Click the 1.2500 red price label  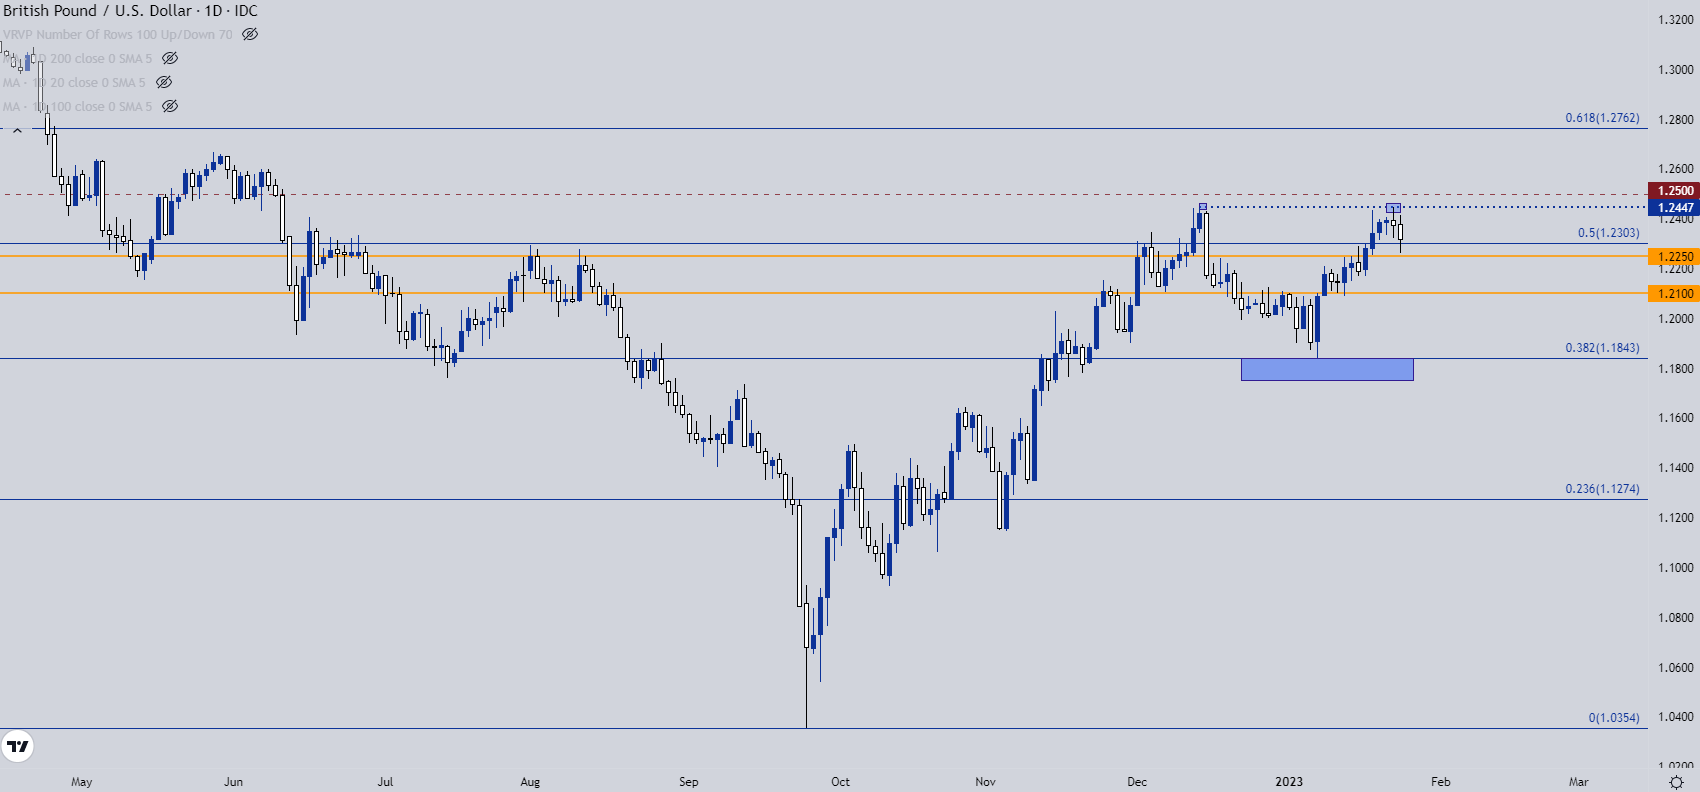[1674, 191]
